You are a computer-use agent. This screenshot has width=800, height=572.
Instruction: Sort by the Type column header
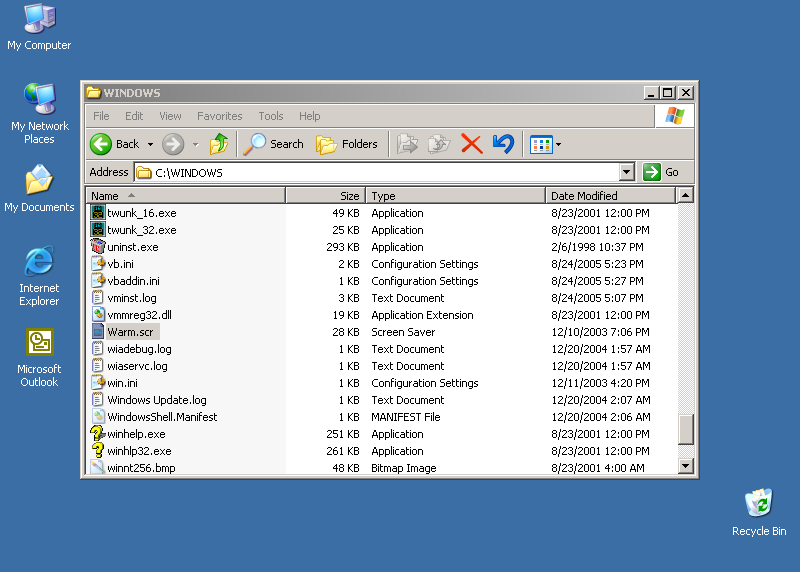tap(456, 196)
